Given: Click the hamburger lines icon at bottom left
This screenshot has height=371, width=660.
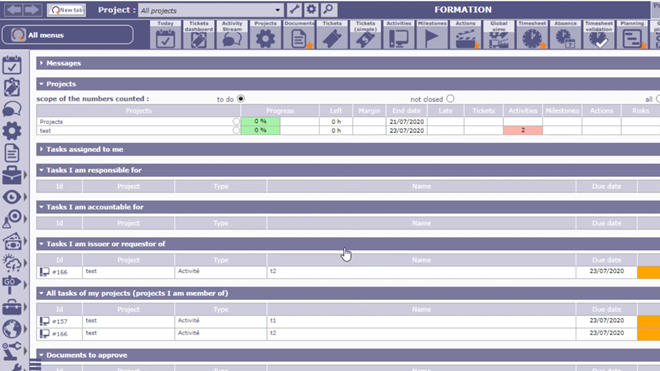Looking at the screenshot, I should pyautogui.click(x=35, y=365).
